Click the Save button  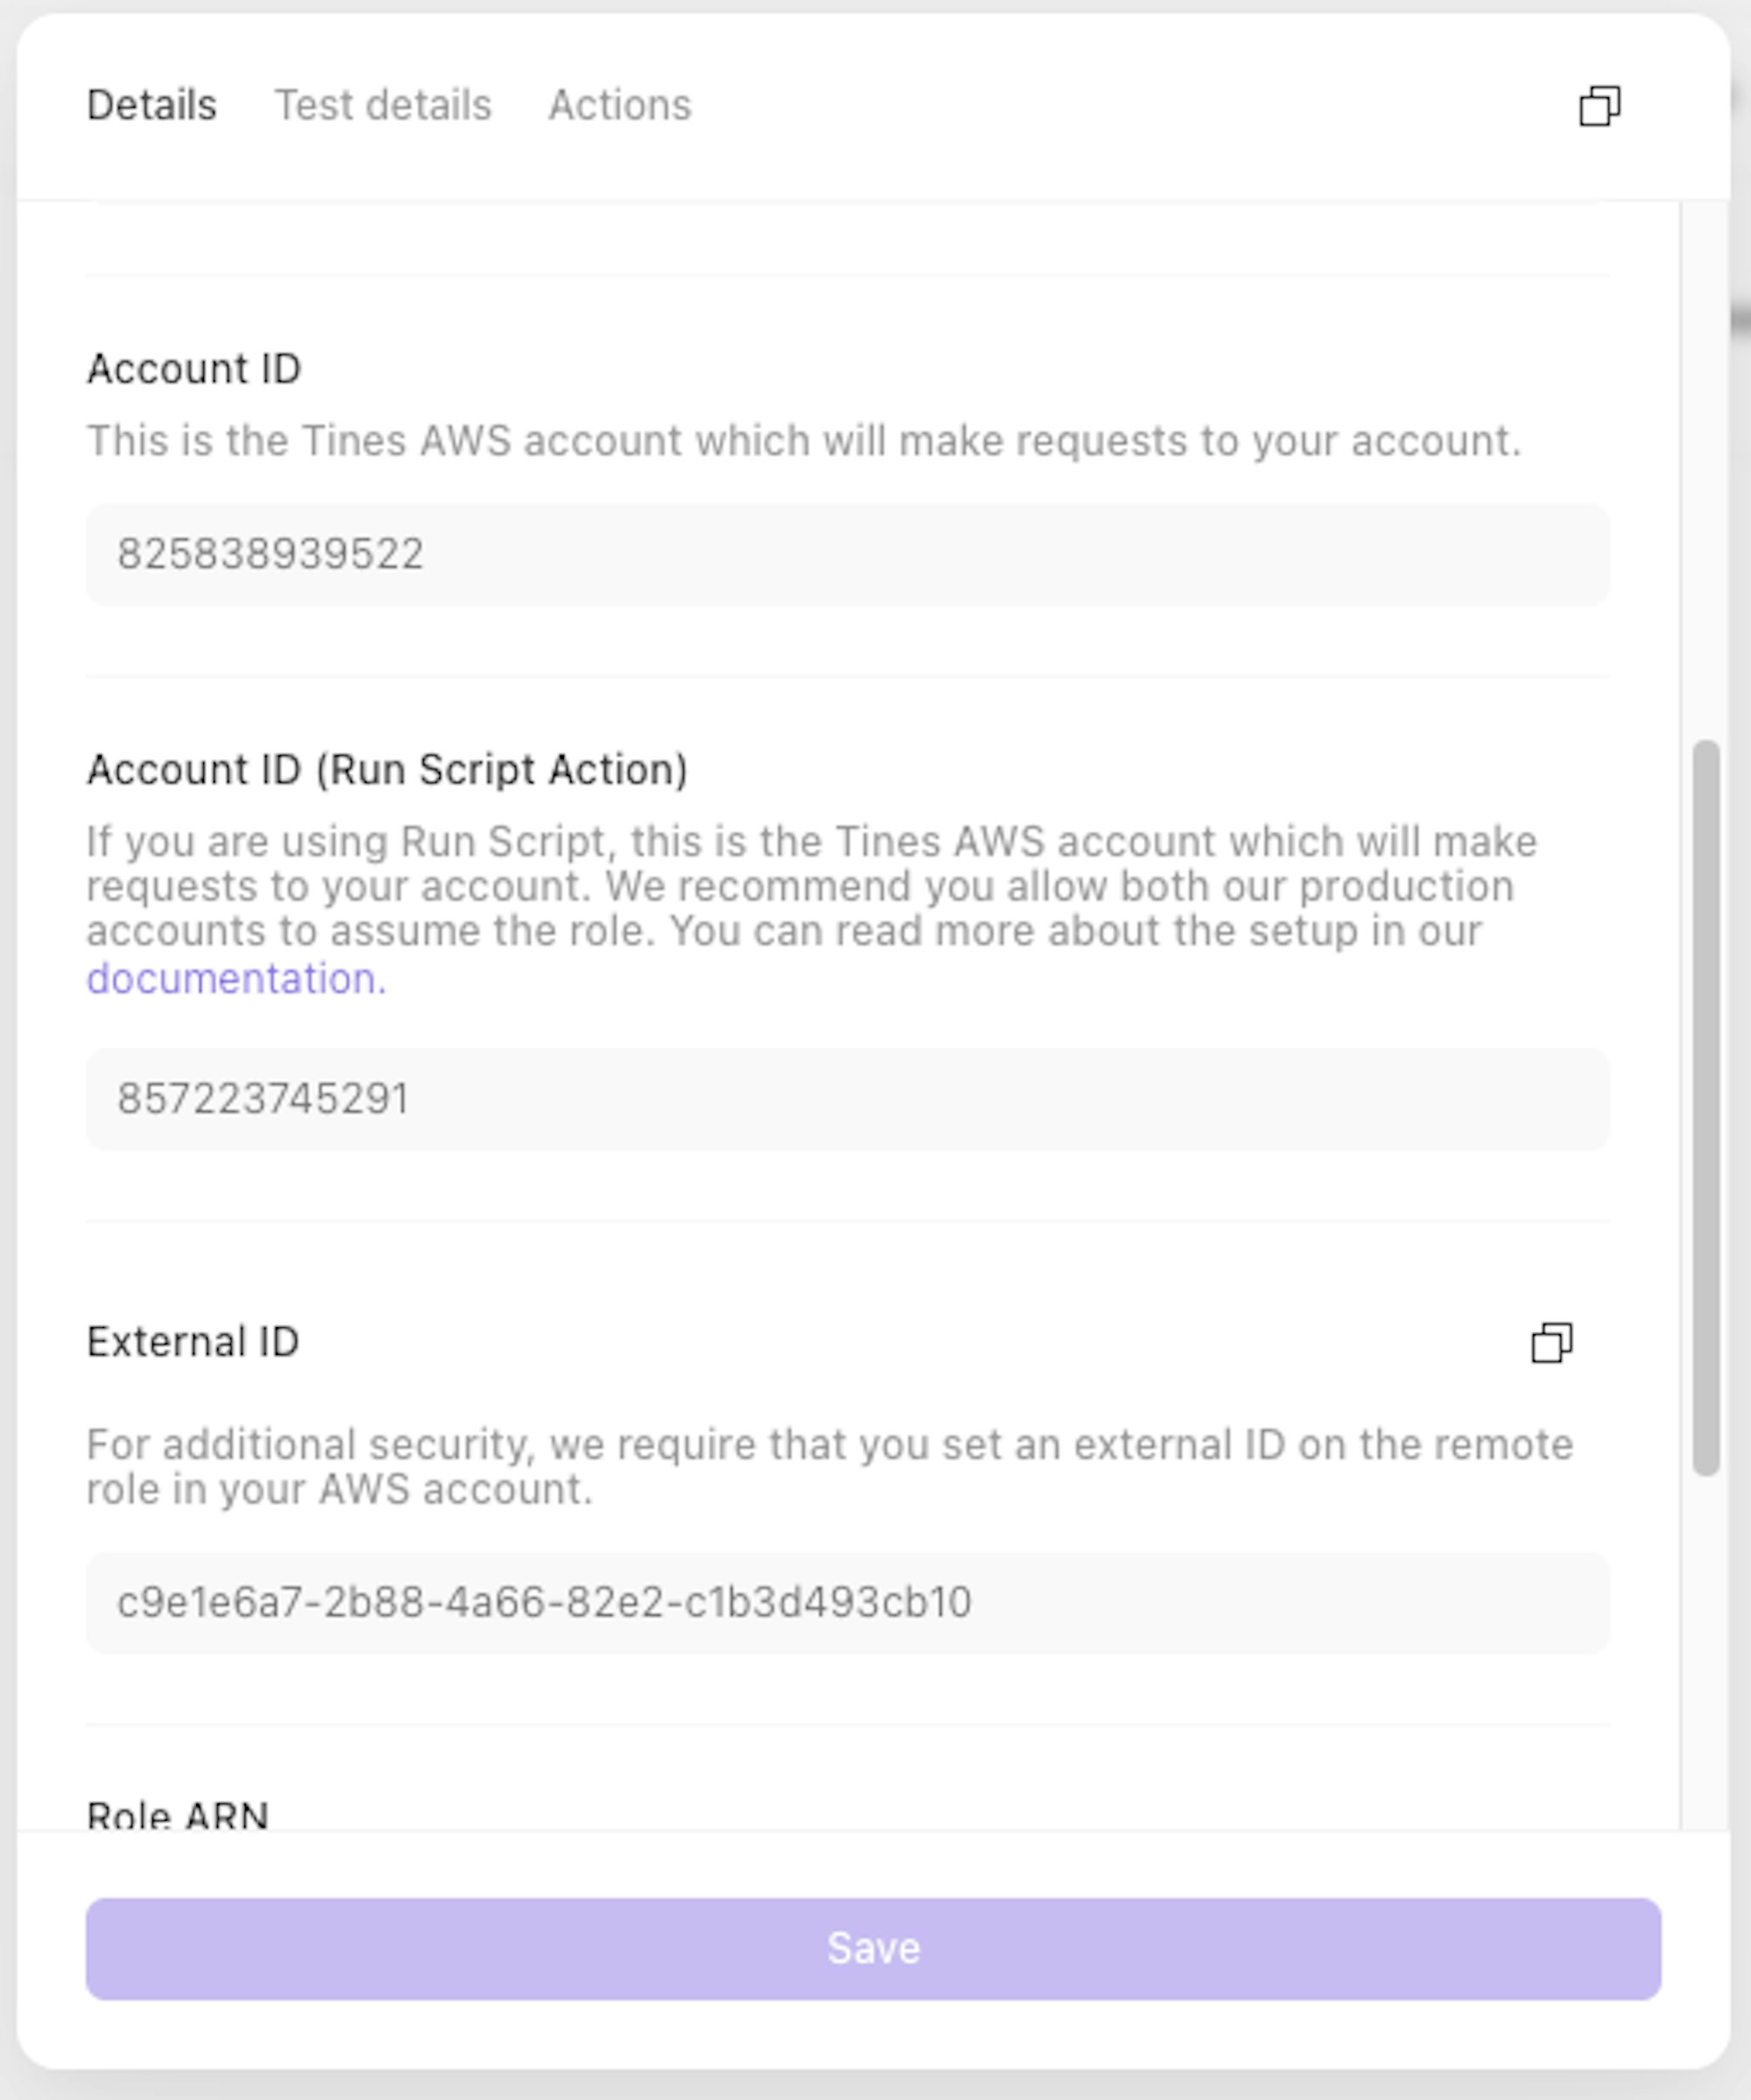click(873, 1948)
